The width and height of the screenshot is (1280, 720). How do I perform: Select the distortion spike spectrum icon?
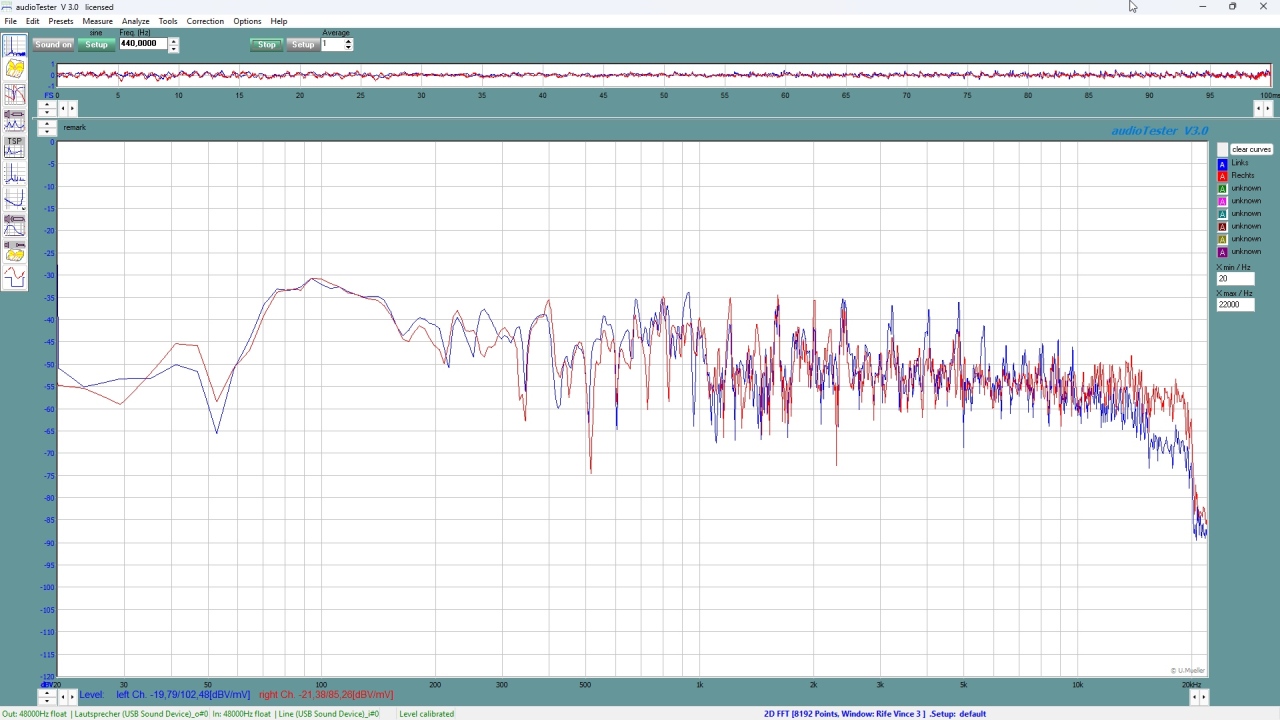pos(15,174)
